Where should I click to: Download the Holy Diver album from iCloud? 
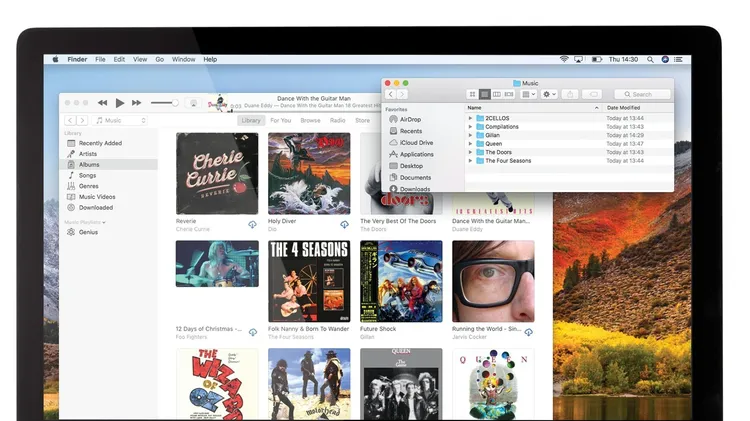pos(344,224)
